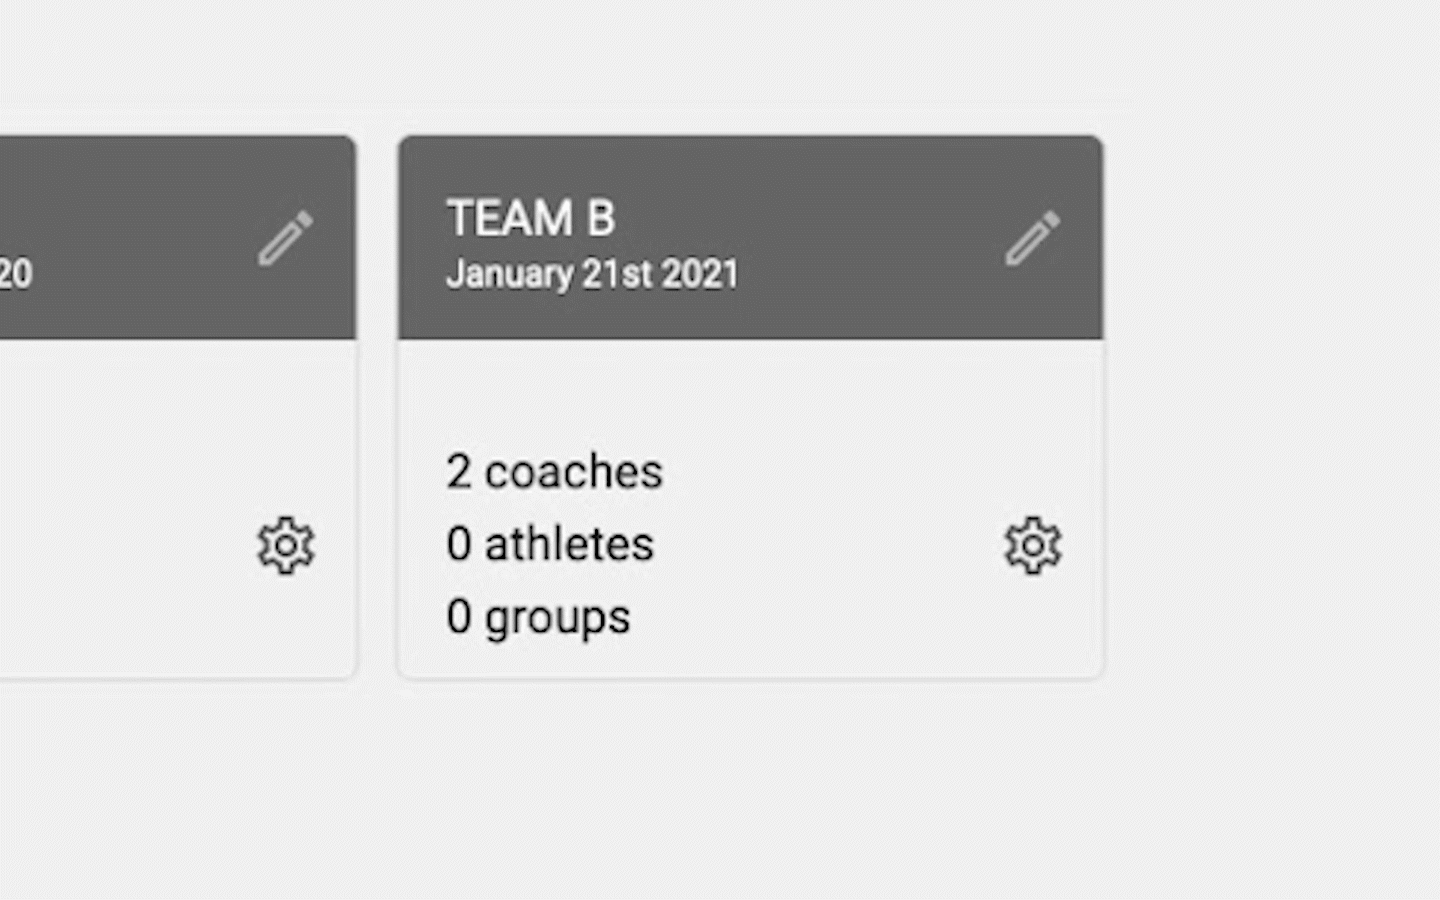
Task: Select the TEAM B title text
Action: point(530,218)
